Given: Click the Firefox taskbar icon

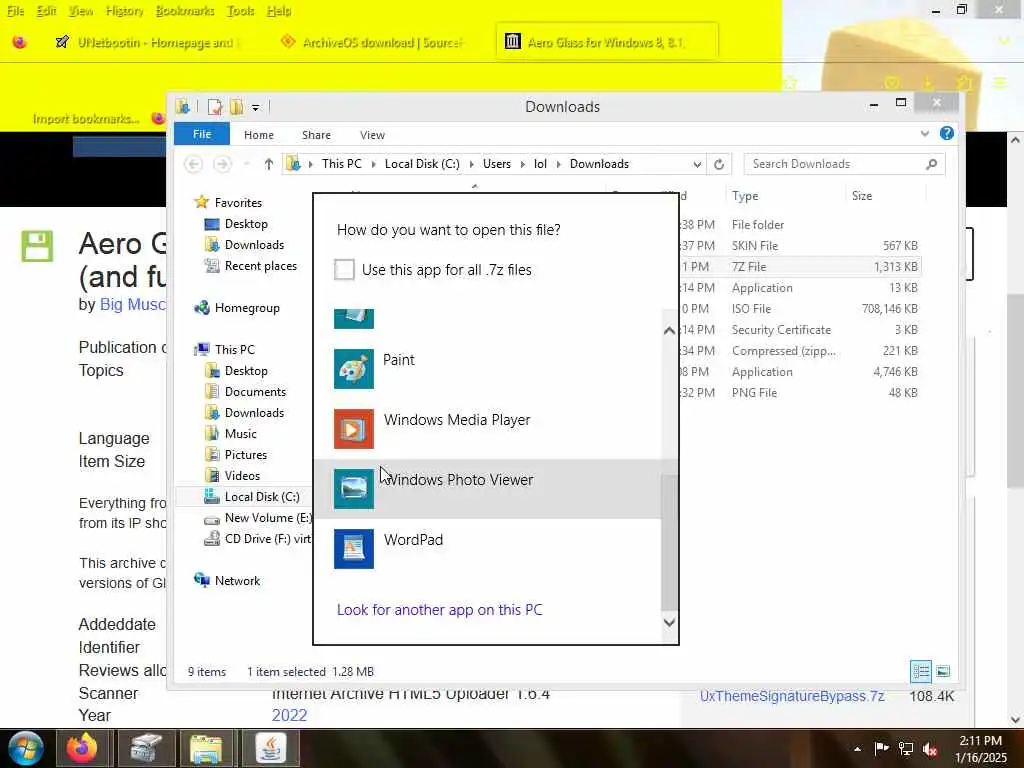Looking at the screenshot, I should tap(82, 748).
